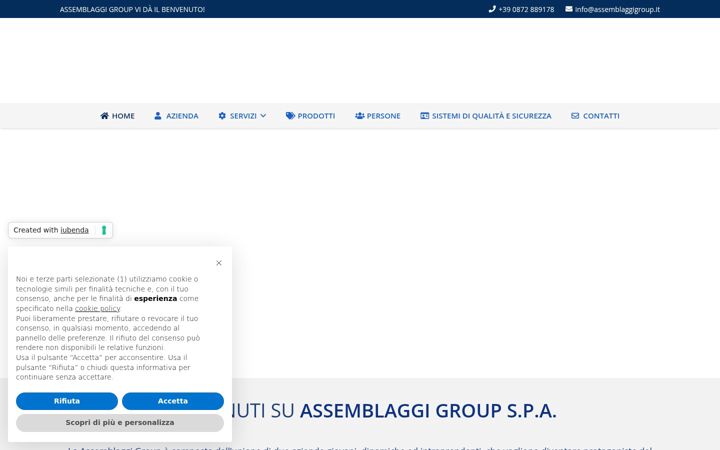Screen dimensions: 720x450
Task: Open the AZIENDA menu item
Action: coord(176,116)
